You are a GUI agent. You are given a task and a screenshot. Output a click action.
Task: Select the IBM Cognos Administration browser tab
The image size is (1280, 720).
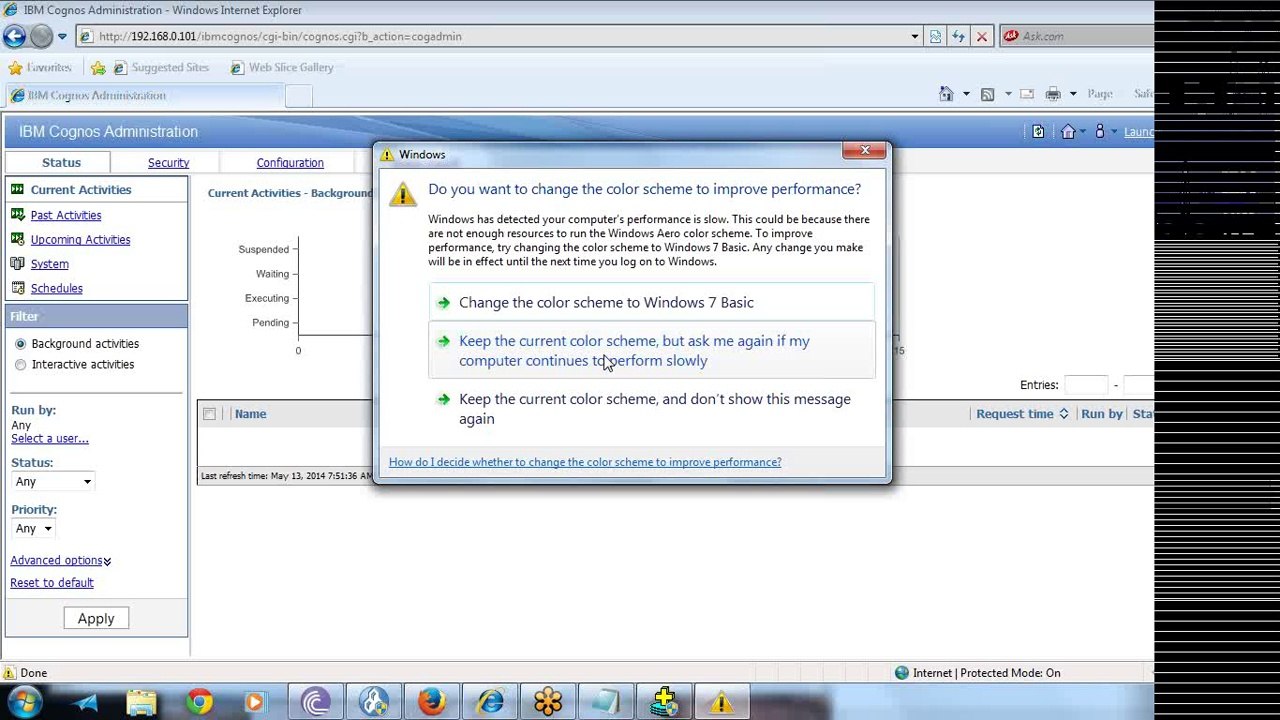pyautogui.click(x=144, y=96)
